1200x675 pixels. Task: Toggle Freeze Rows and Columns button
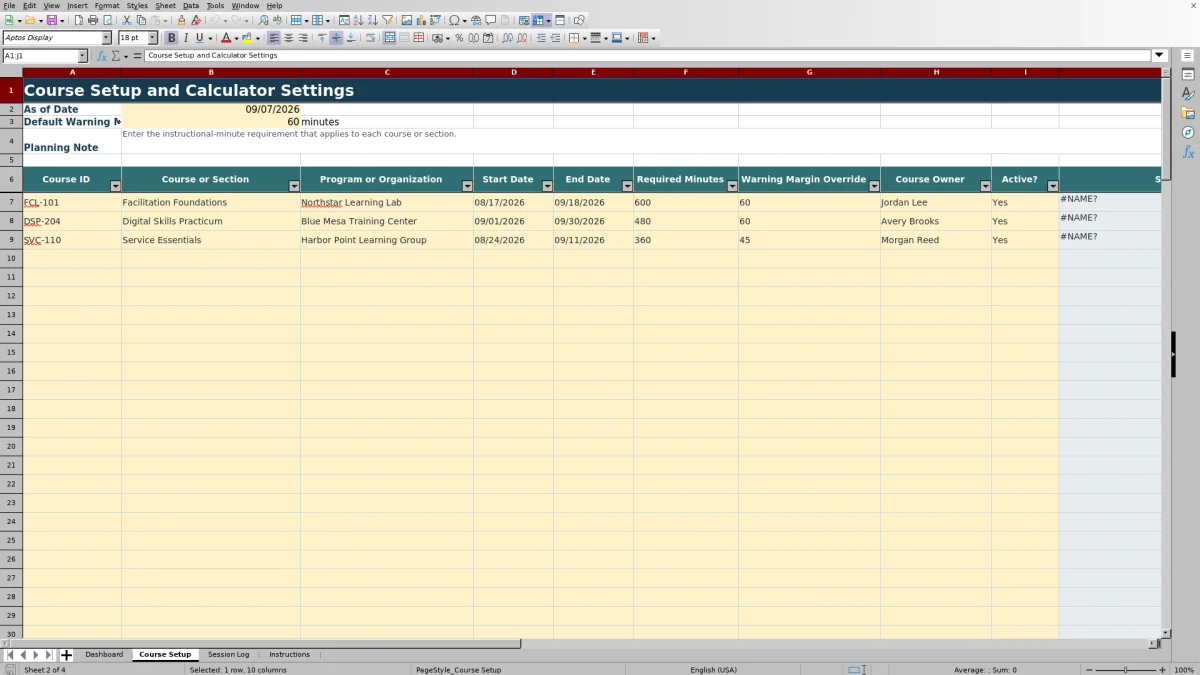538,20
